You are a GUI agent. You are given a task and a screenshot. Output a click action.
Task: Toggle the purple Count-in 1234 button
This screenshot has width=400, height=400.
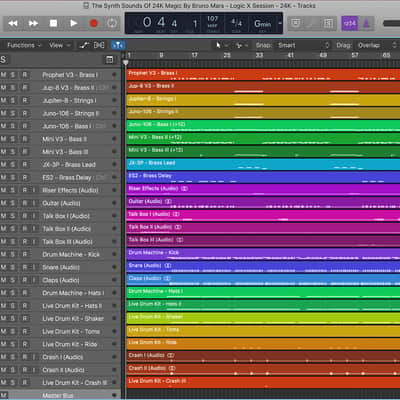(x=350, y=23)
